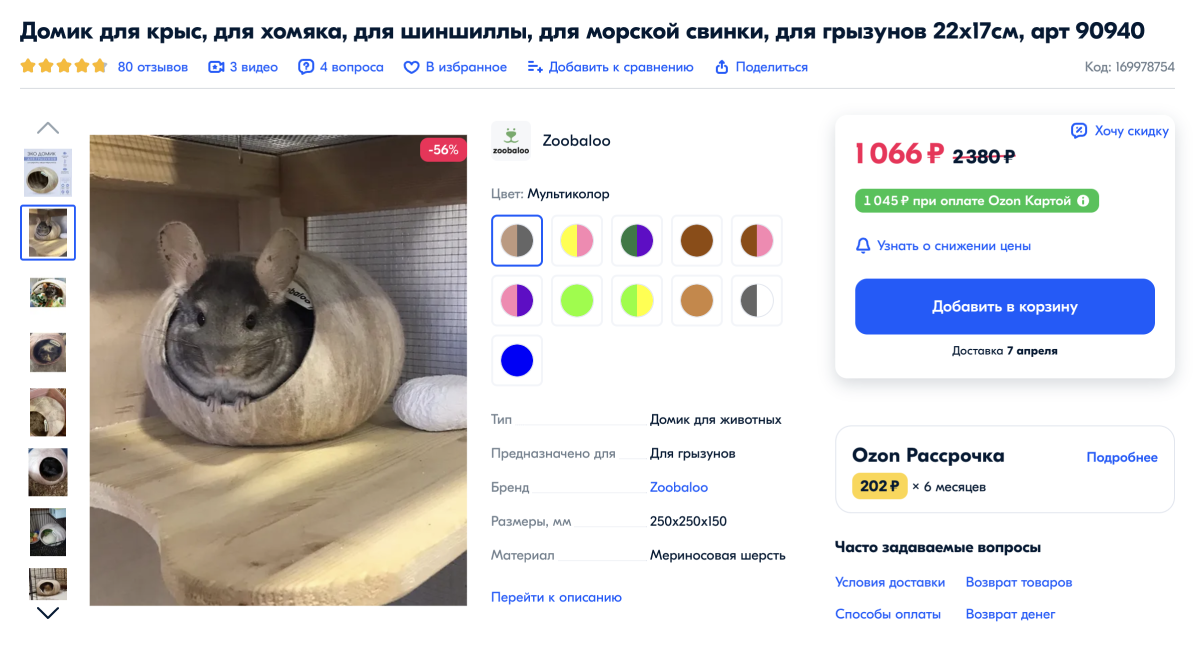Click the Хочу скидку discount icon
1200x650 pixels.
pos(1079,131)
